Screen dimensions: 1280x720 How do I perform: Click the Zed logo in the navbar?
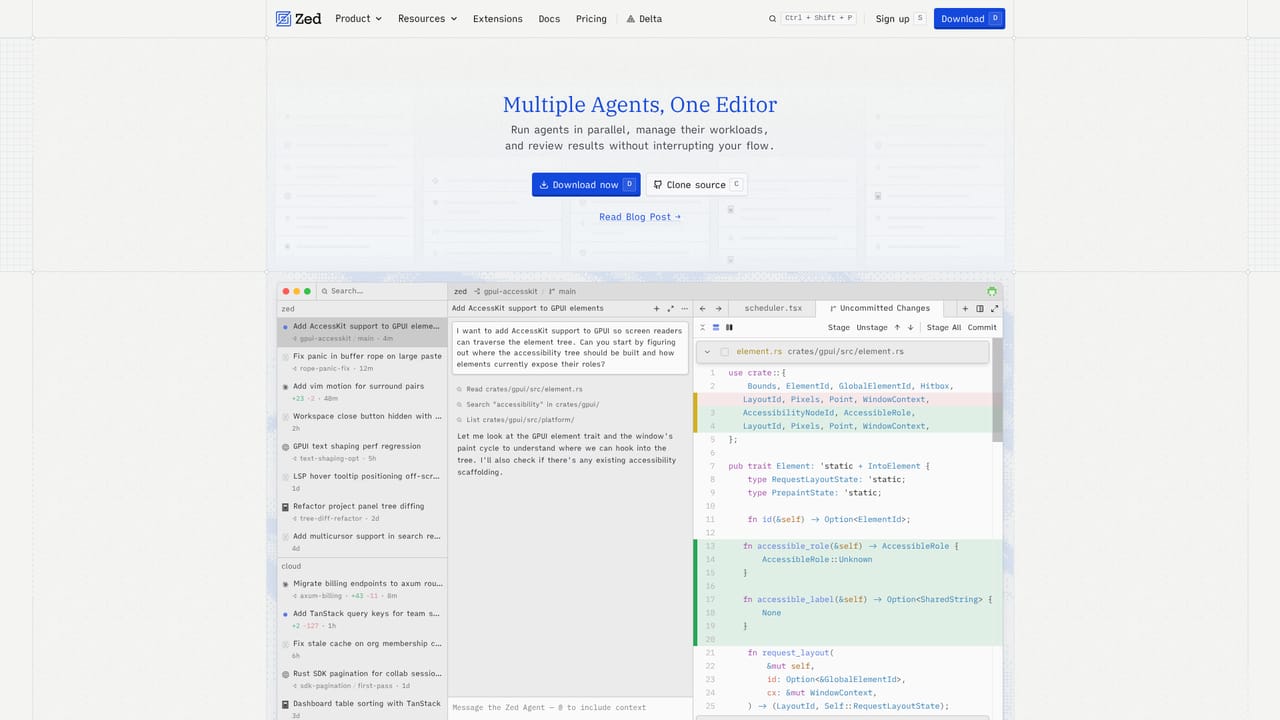(298, 18)
